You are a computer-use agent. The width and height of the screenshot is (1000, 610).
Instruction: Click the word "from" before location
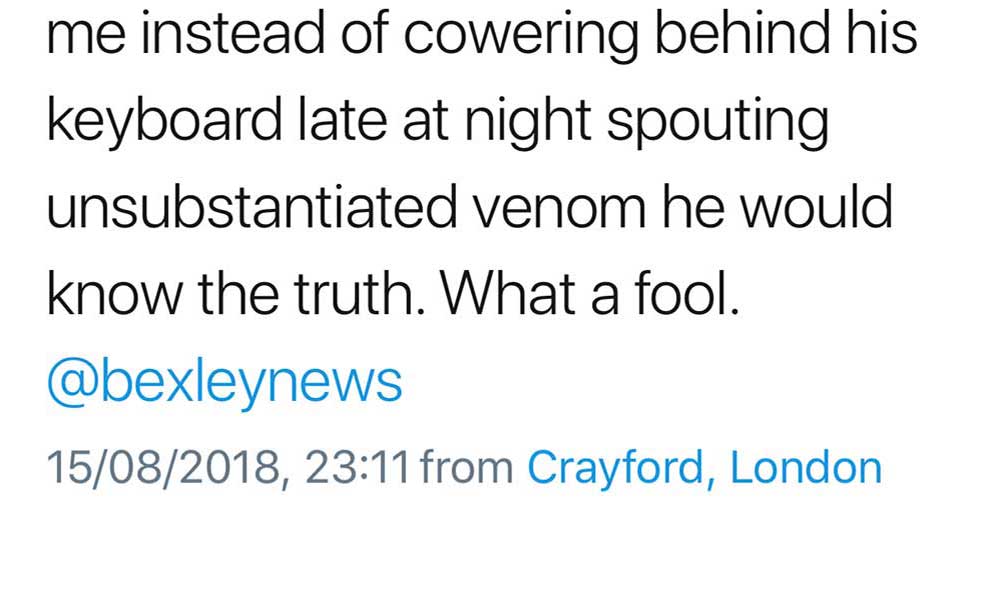tap(467, 467)
